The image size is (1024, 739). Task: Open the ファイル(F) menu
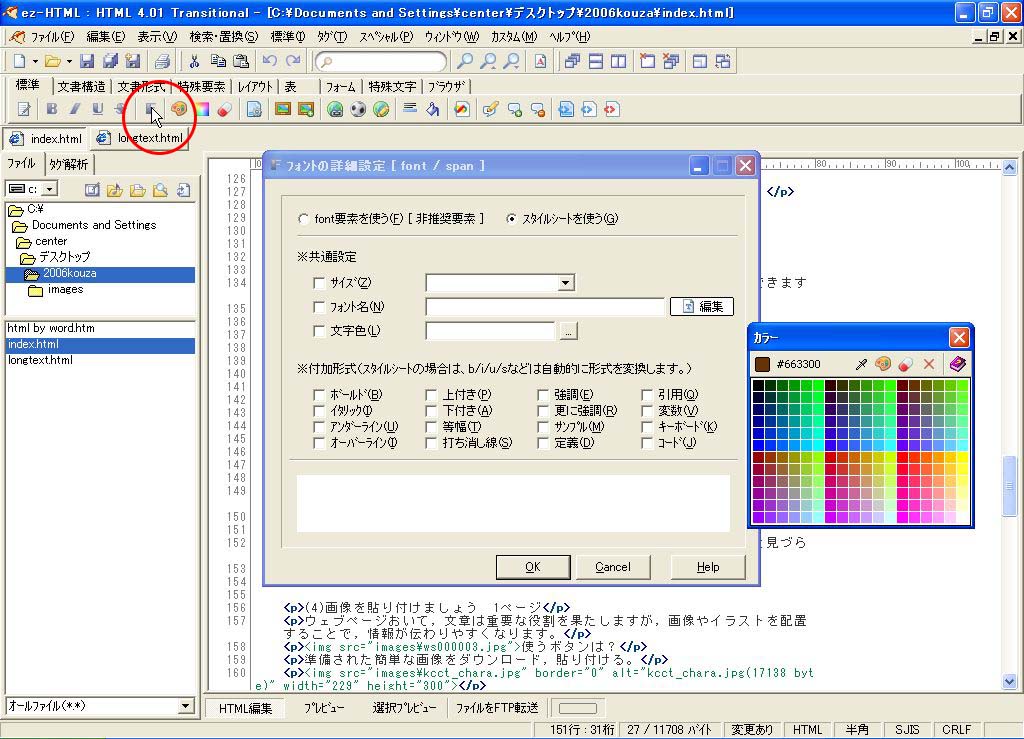point(52,37)
